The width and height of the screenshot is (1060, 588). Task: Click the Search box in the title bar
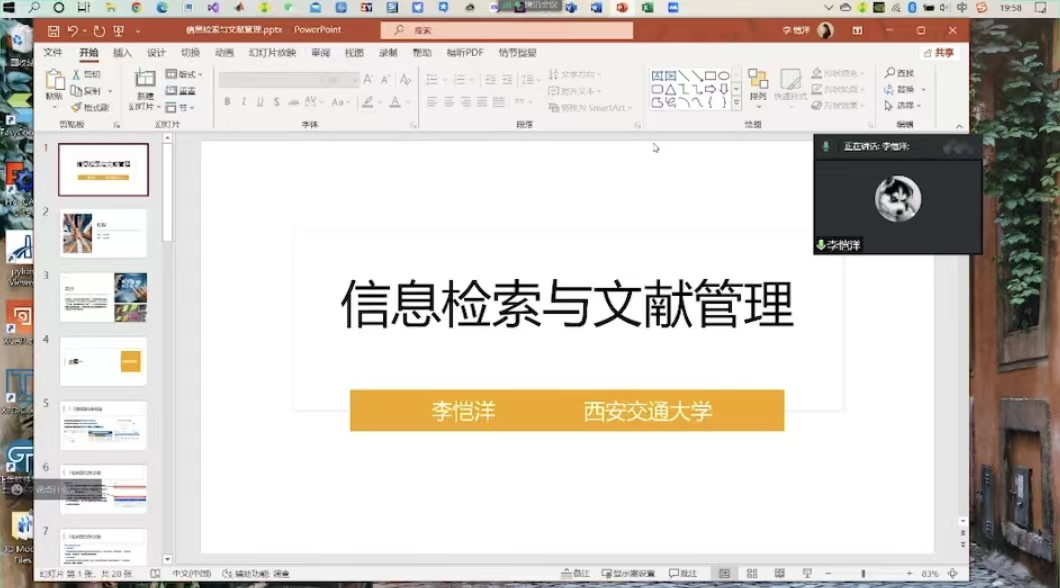point(507,30)
